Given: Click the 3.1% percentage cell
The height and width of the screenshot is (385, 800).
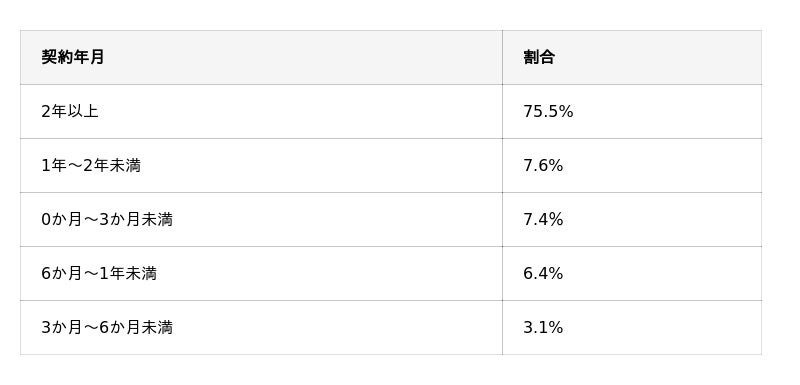Looking at the screenshot, I should tap(543, 327).
